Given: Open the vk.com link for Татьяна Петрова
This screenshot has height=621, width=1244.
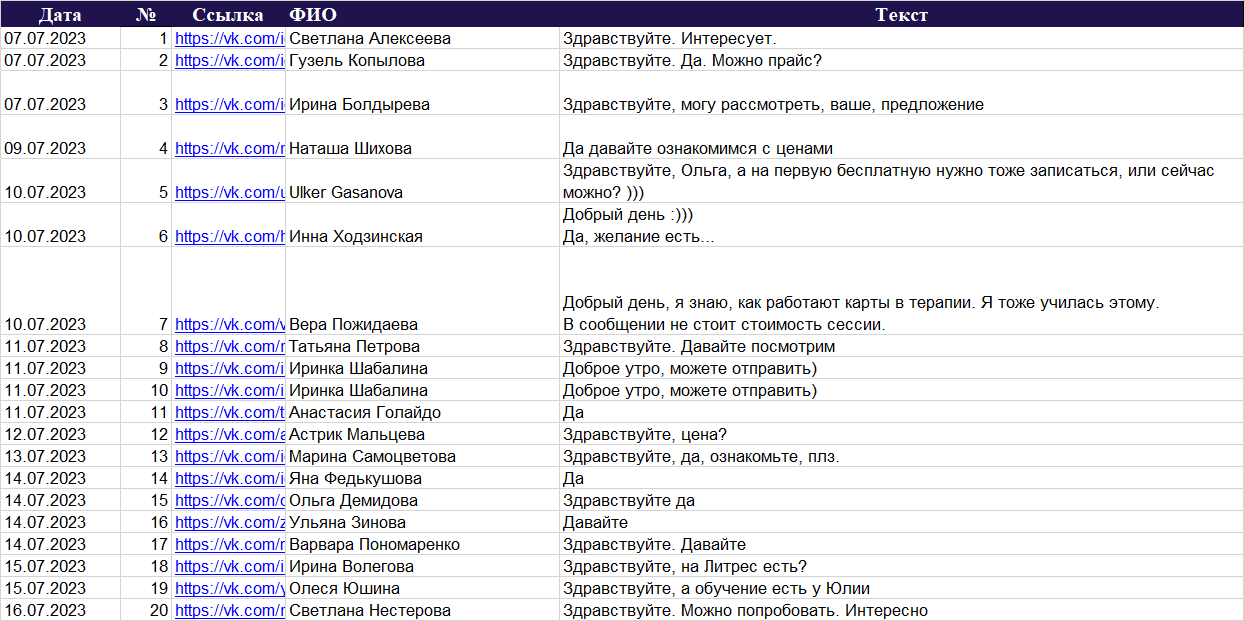Looking at the screenshot, I should click(x=229, y=346).
